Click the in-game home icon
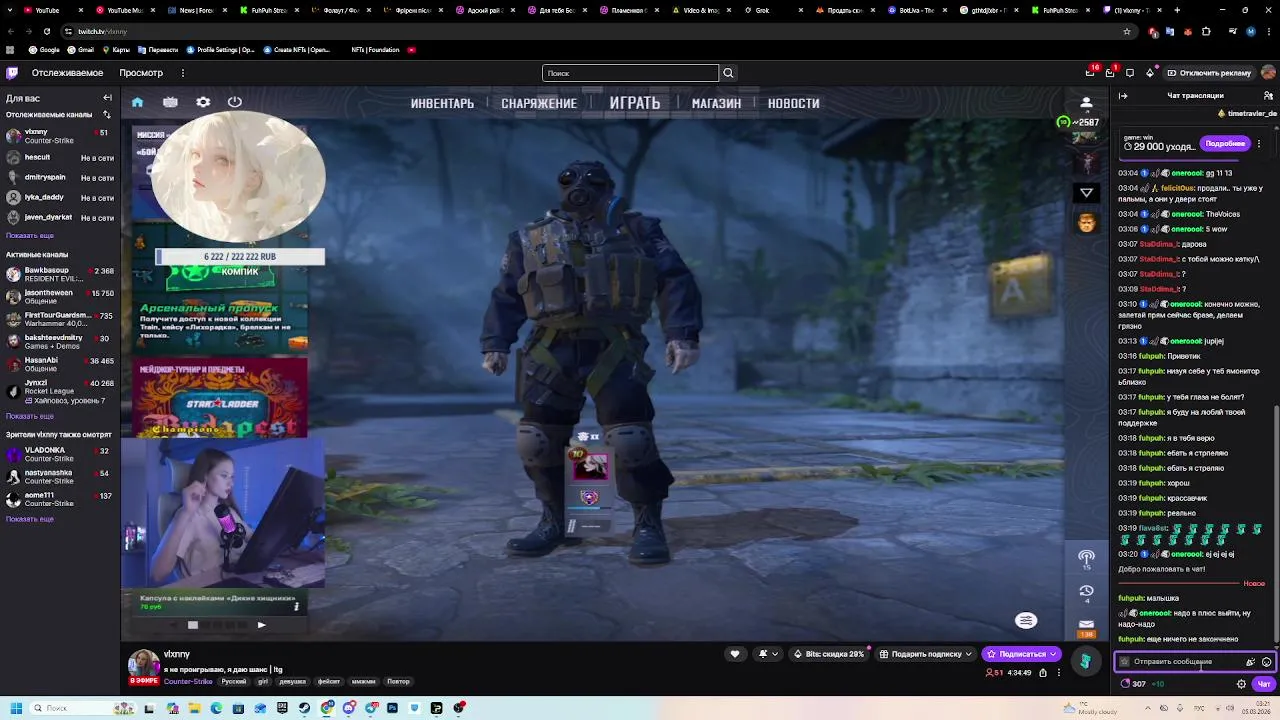Image resolution: width=1280 pixels, height=720 pixels. (137, 102)
